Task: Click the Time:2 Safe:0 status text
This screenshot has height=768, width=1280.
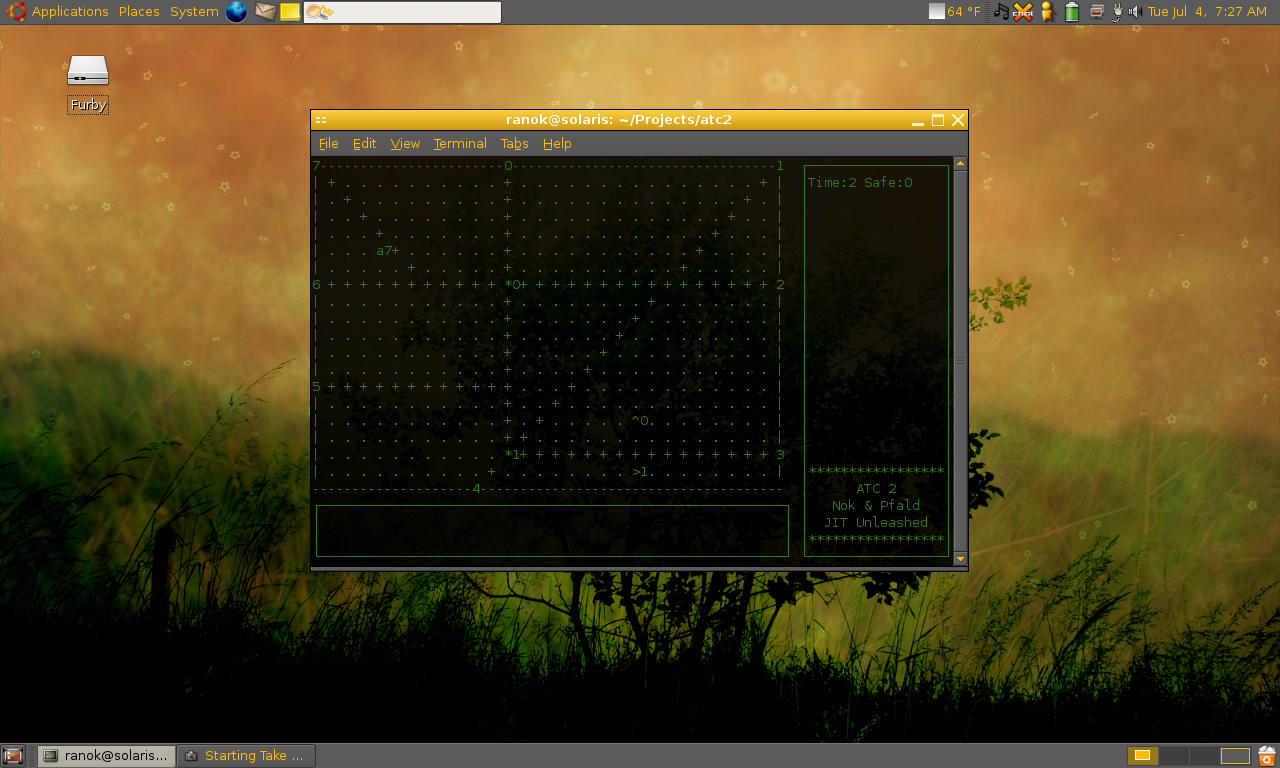Action: click(x=860, y=183)
